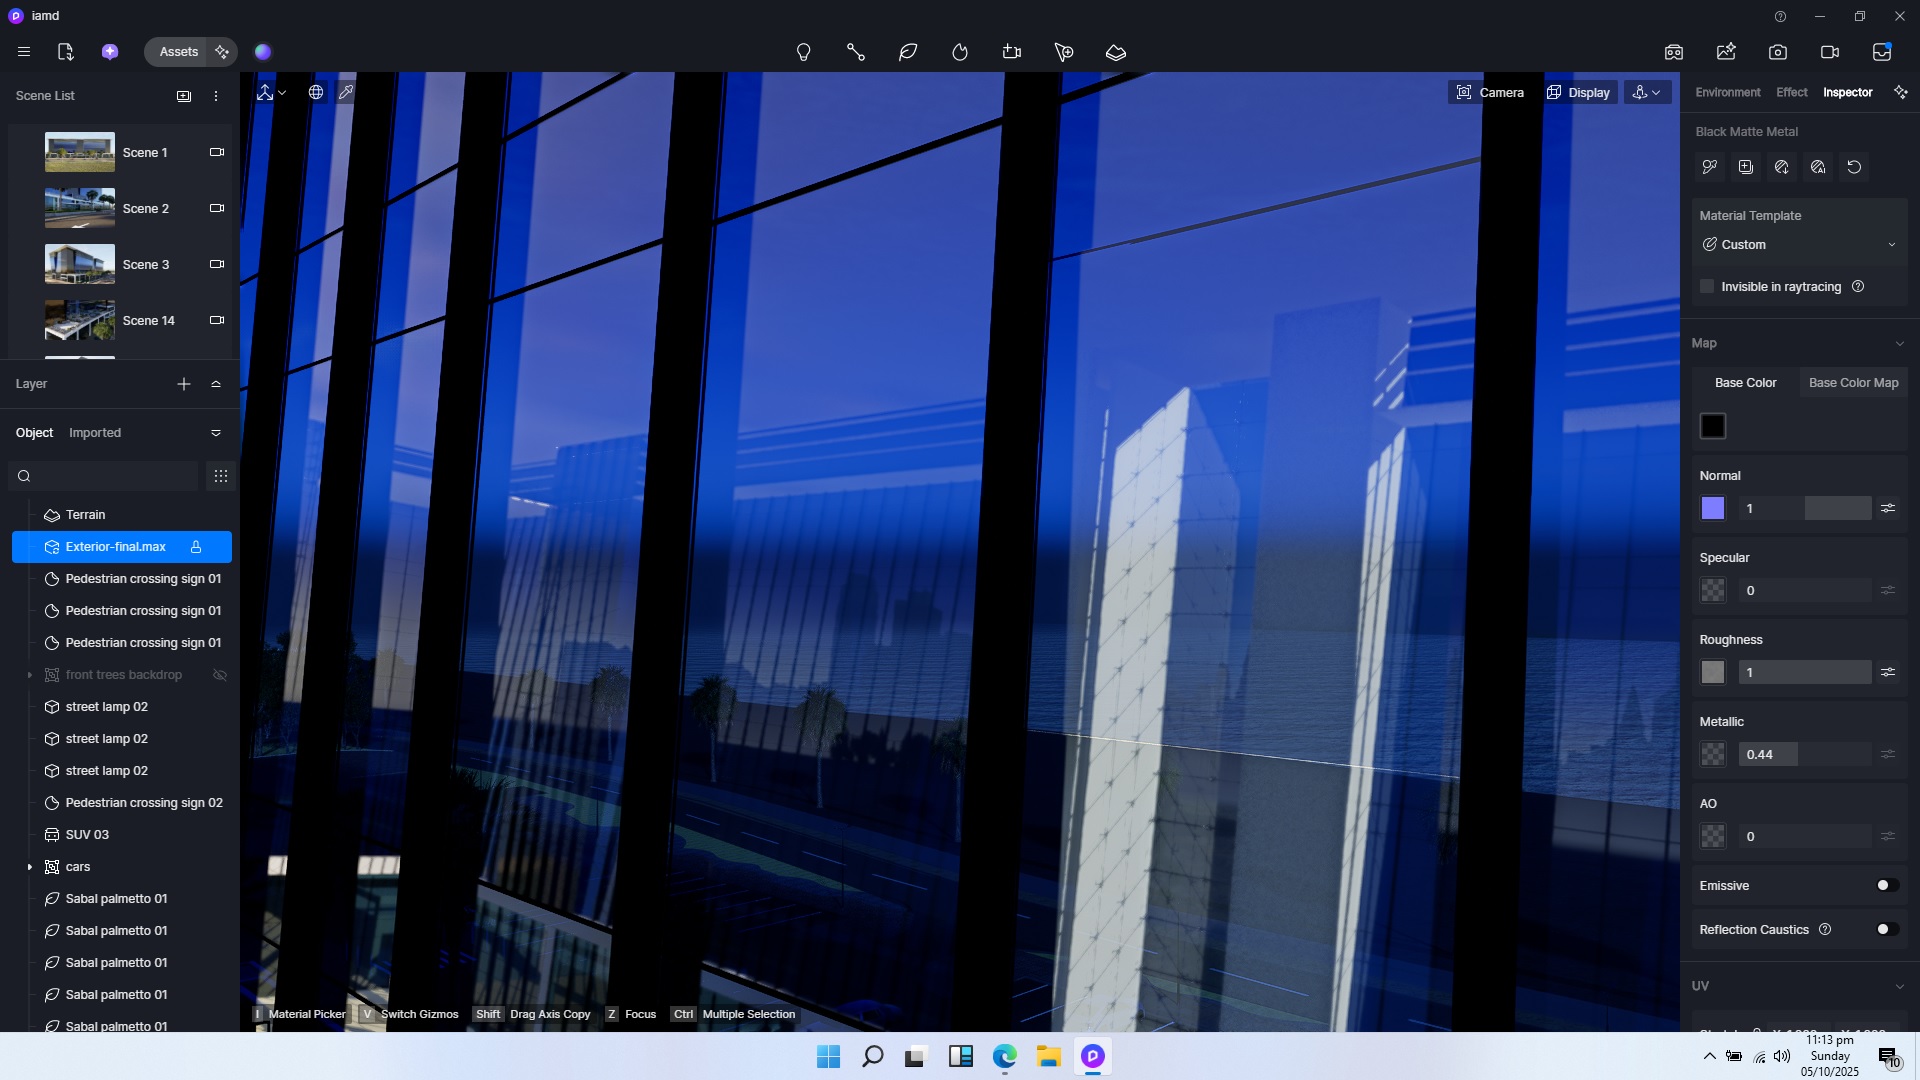
Task: Open the Base Color Map tab
Action: click(x=1853, y=383)
